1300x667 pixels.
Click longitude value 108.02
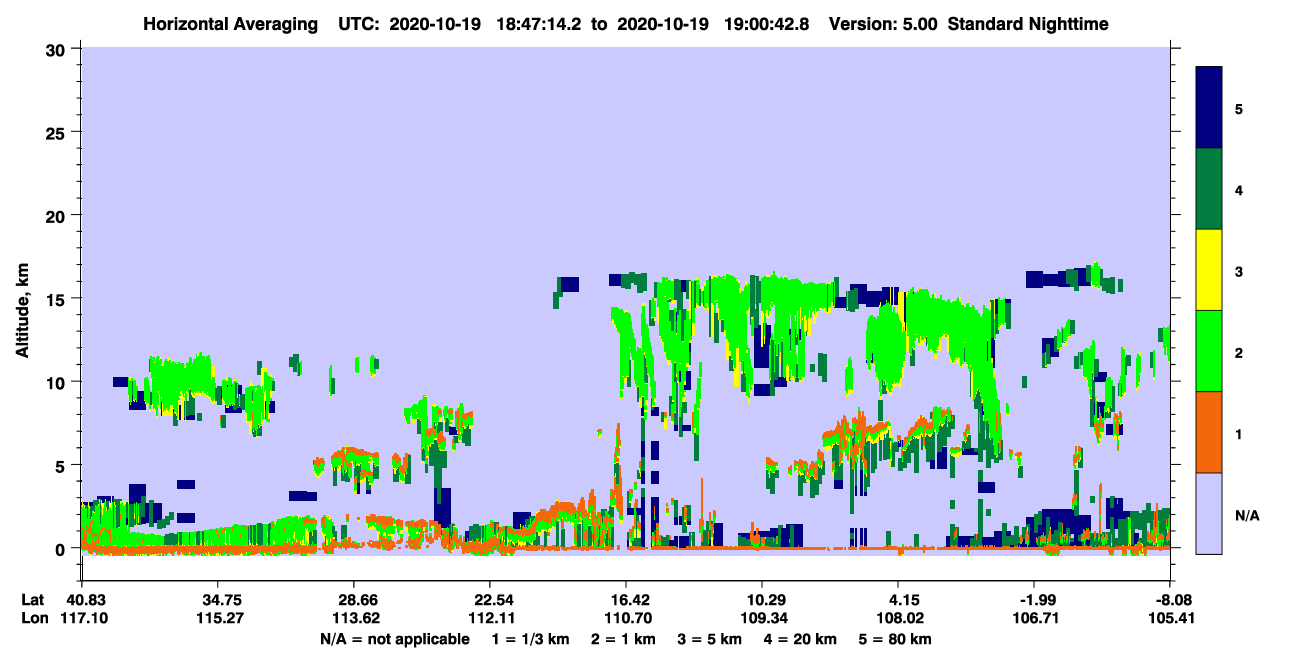(x=898, y=618)
